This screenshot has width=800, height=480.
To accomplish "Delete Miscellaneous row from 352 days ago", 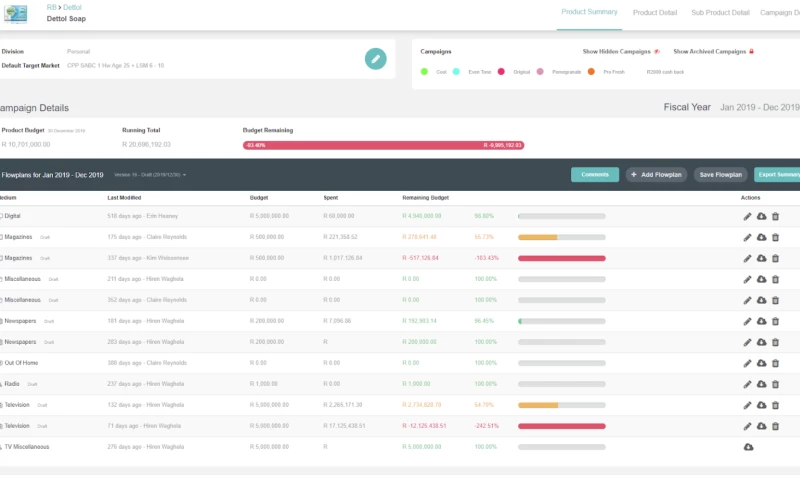I will (x=775, y=300).
